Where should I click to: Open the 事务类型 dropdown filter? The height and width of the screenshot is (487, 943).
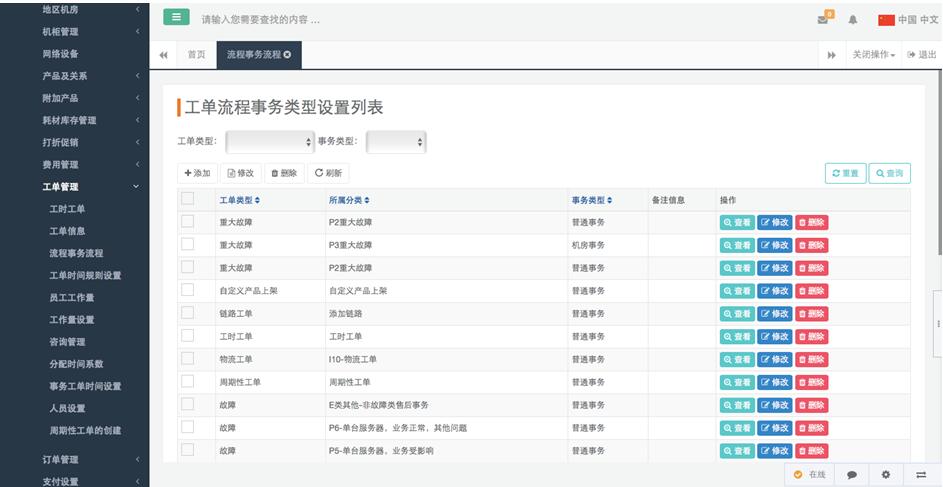click(396, 142)
